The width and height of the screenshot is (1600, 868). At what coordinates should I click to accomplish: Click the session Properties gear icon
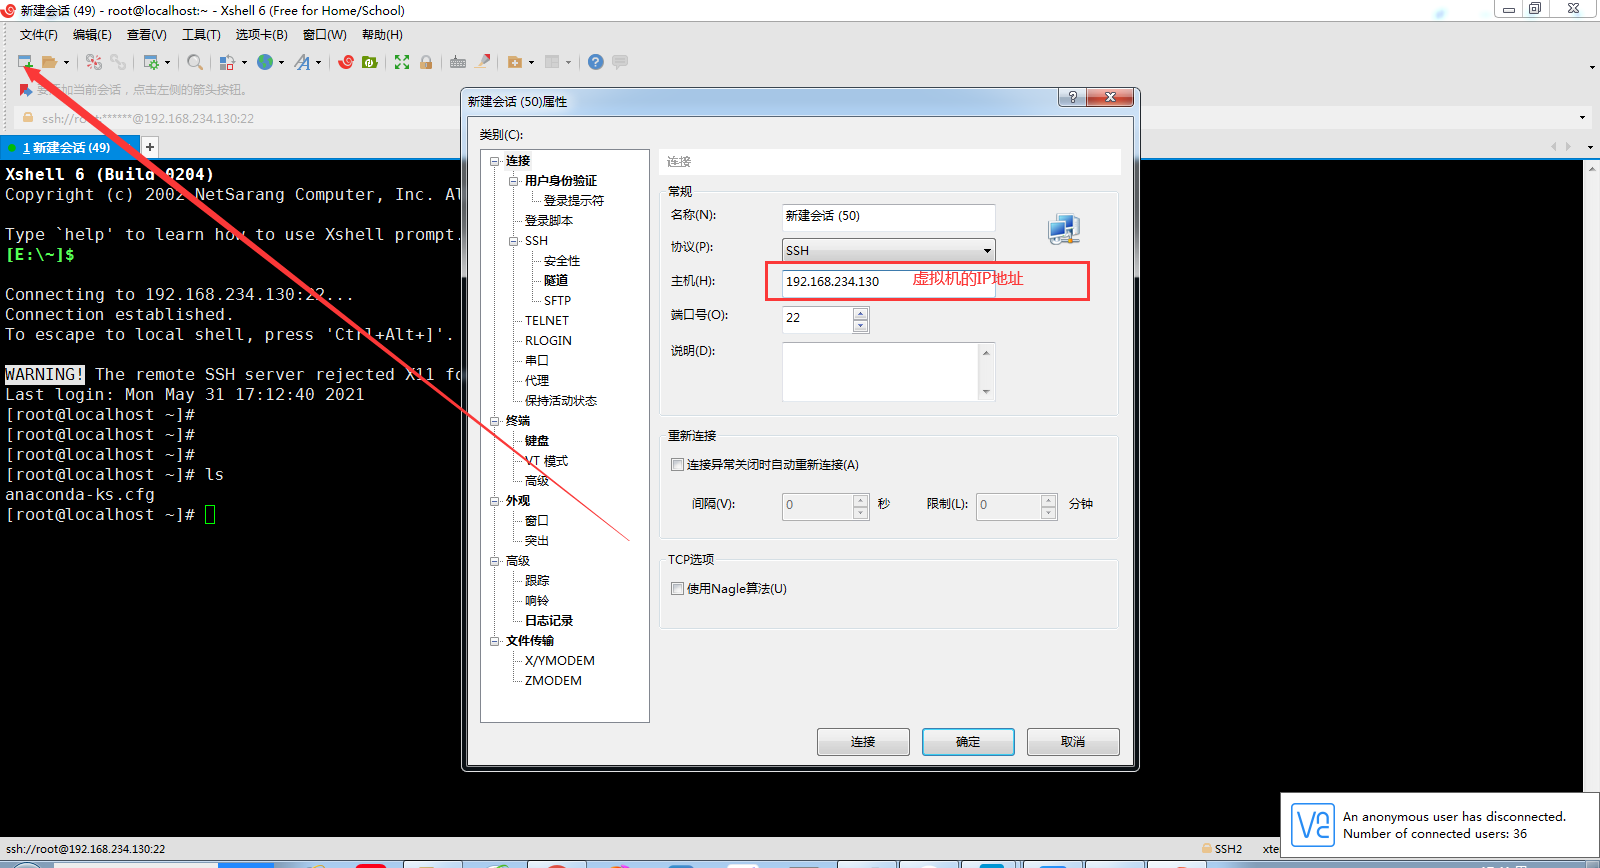click(x=151, y=62)
